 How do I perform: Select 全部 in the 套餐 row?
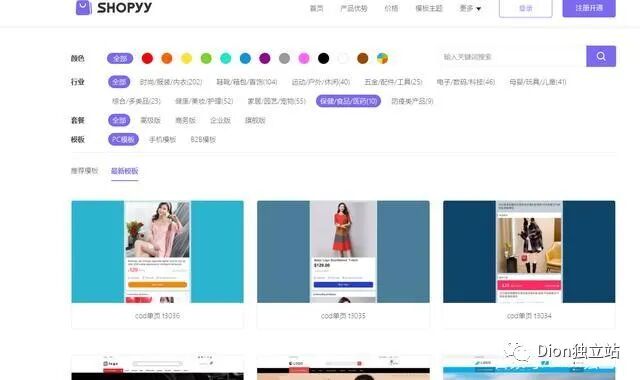click(119, 120)
